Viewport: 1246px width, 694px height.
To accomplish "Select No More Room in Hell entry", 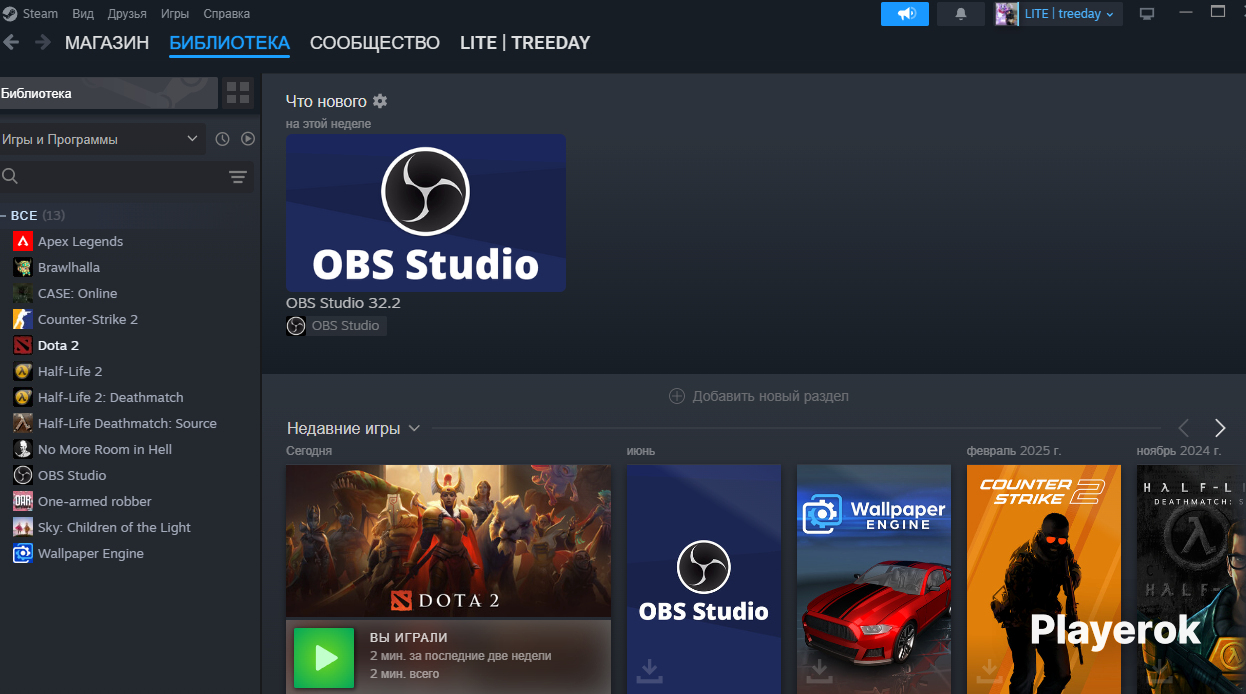I will (x=130, y=449).
